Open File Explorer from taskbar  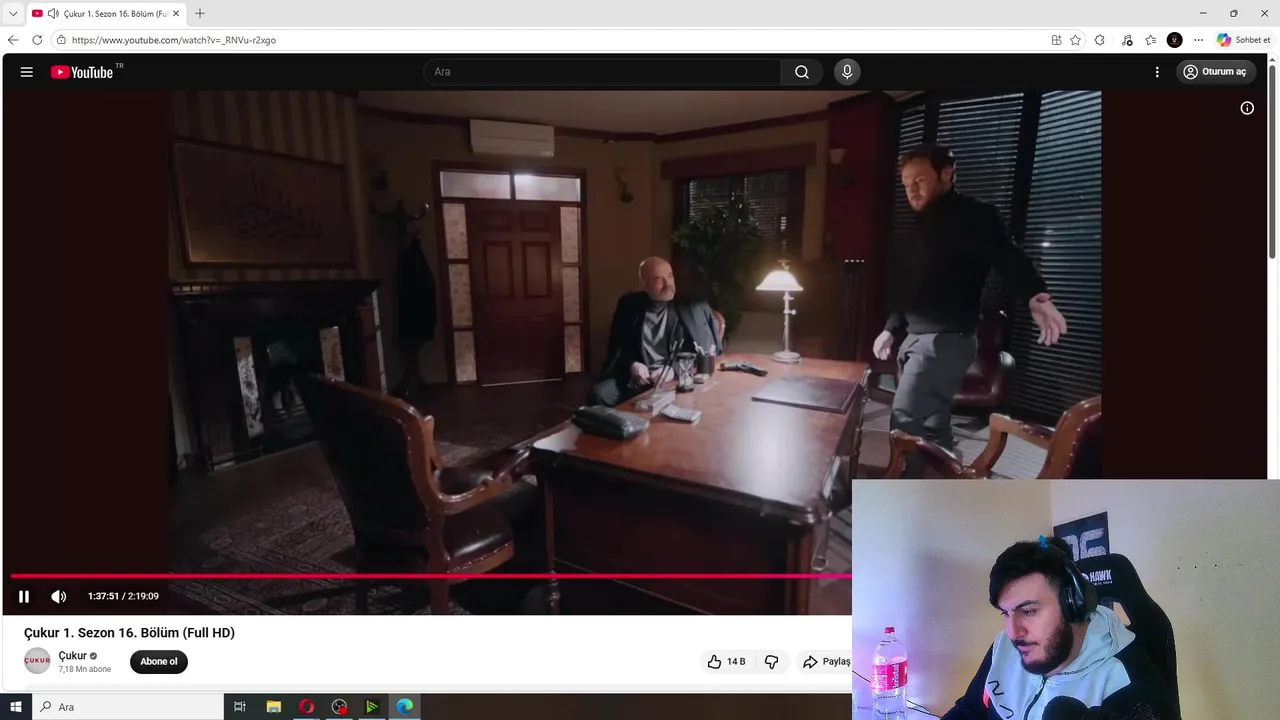click(273, 707)
